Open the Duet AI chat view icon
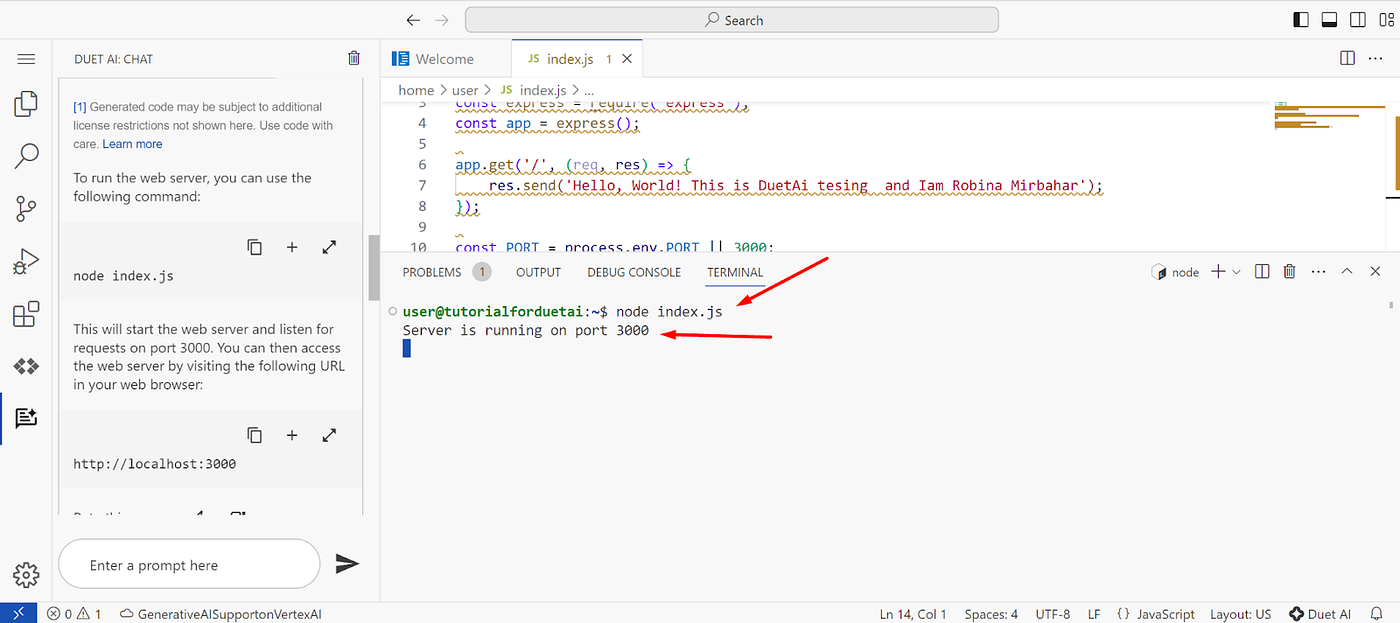Viewport: 1400px width, 623px height. point(26,419)
